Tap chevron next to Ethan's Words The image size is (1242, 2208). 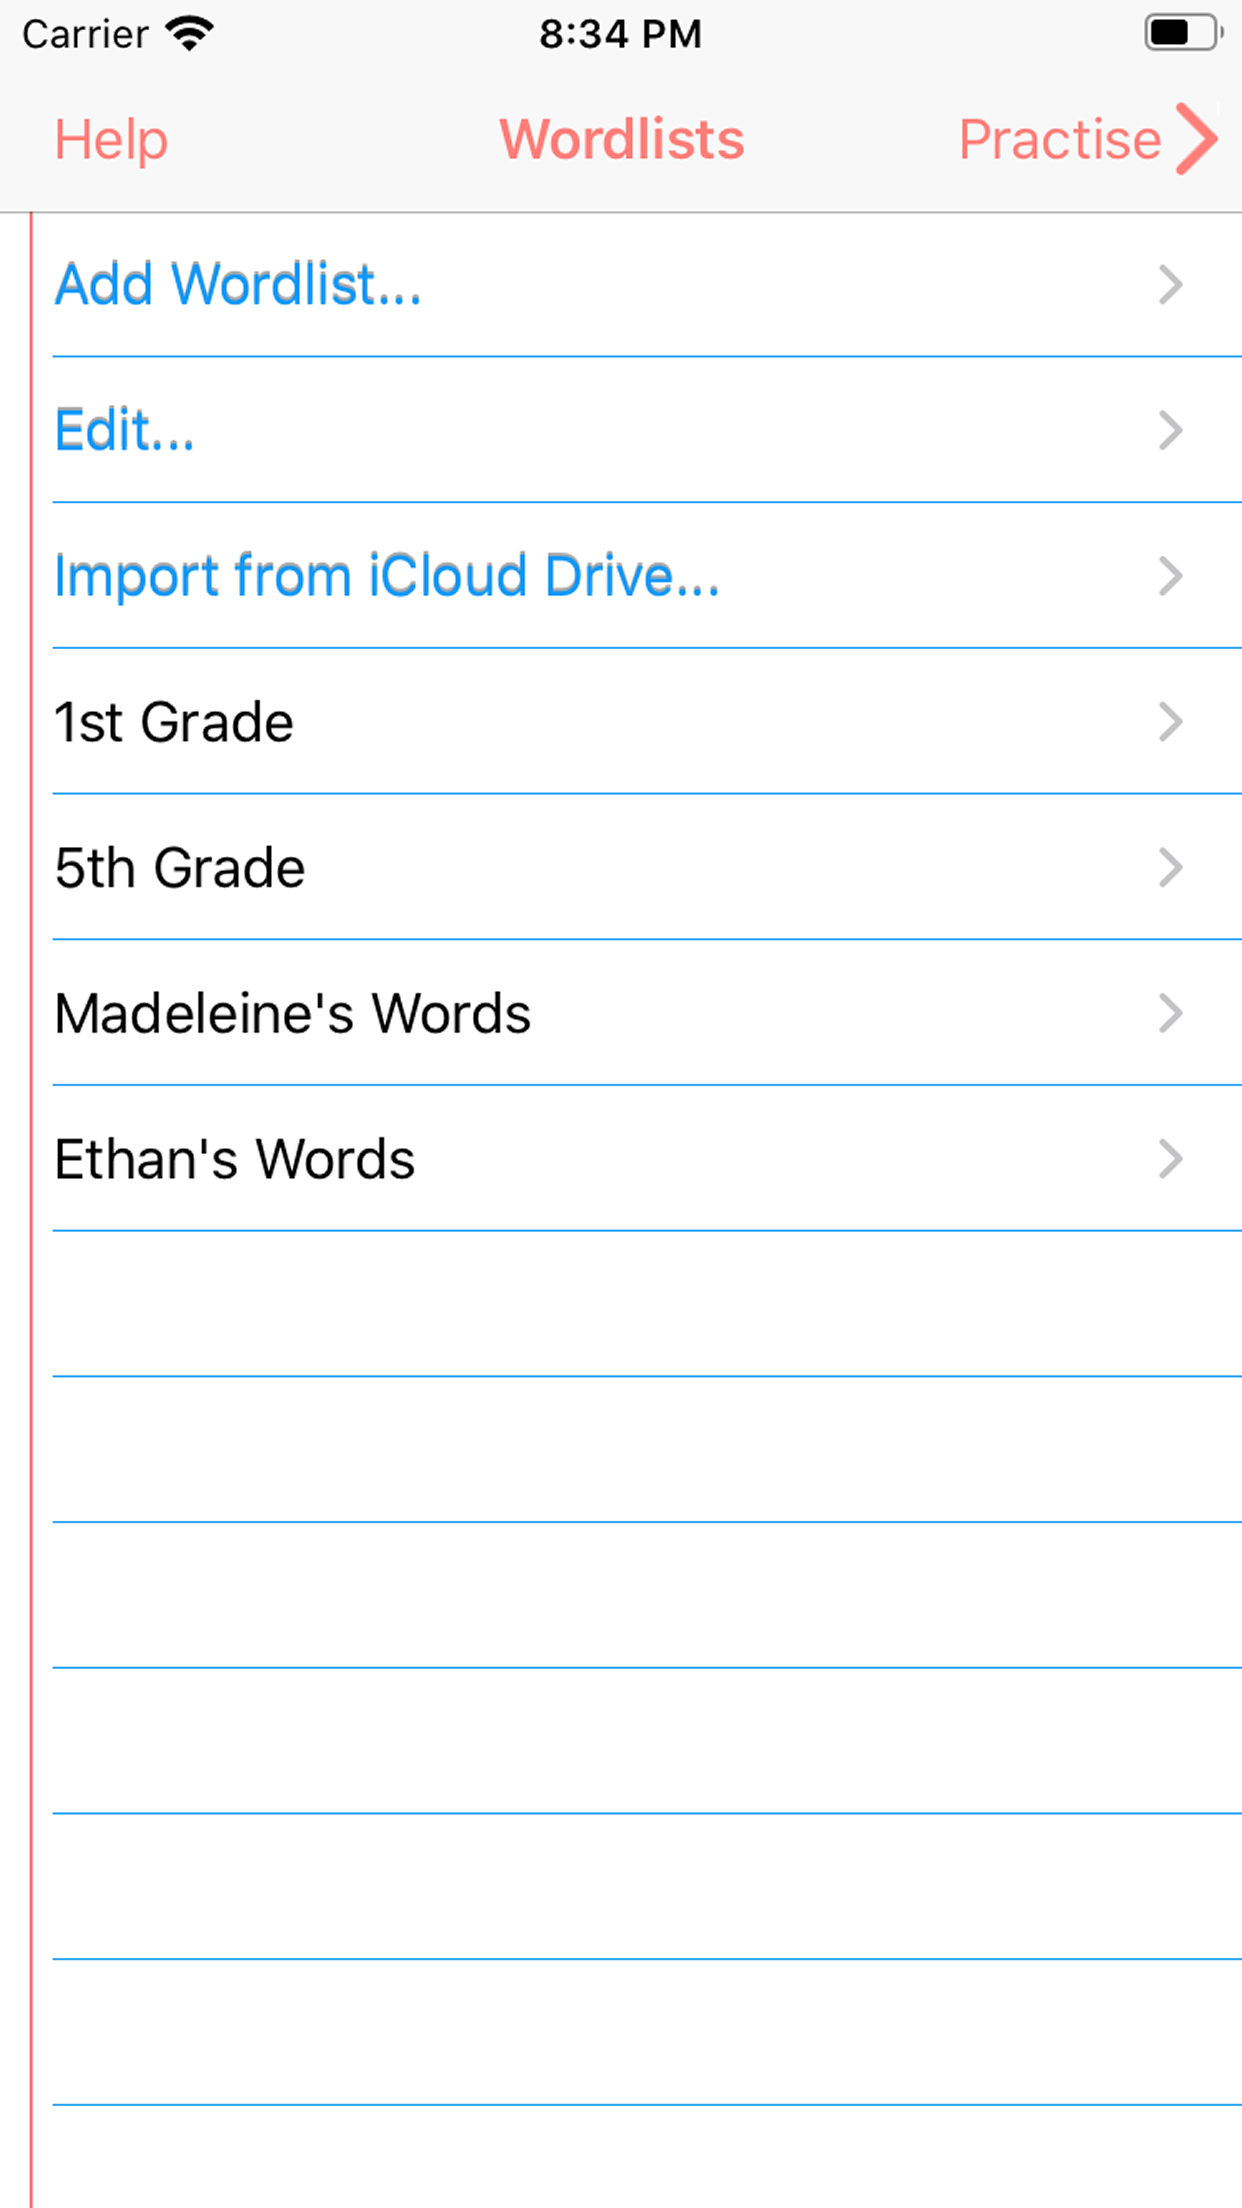click(1171, 1159)
